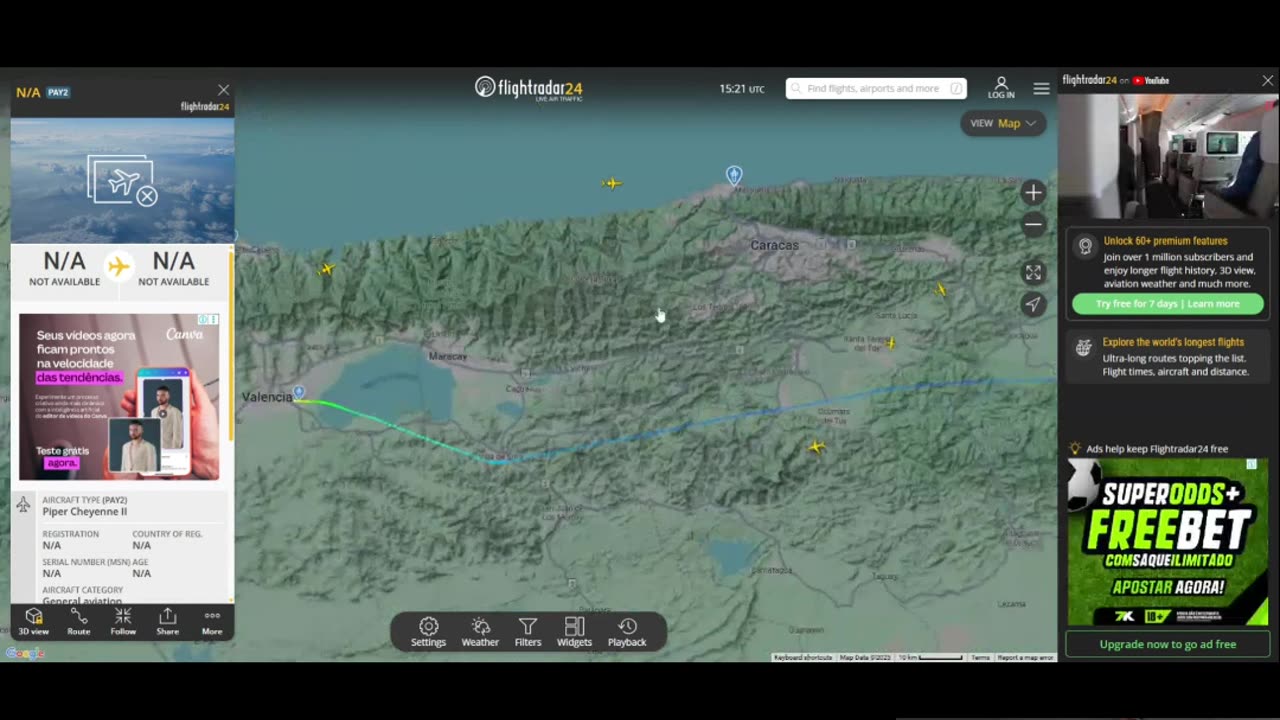Select the aircraft flying over the sea
1280x720 pixels.
612,183
